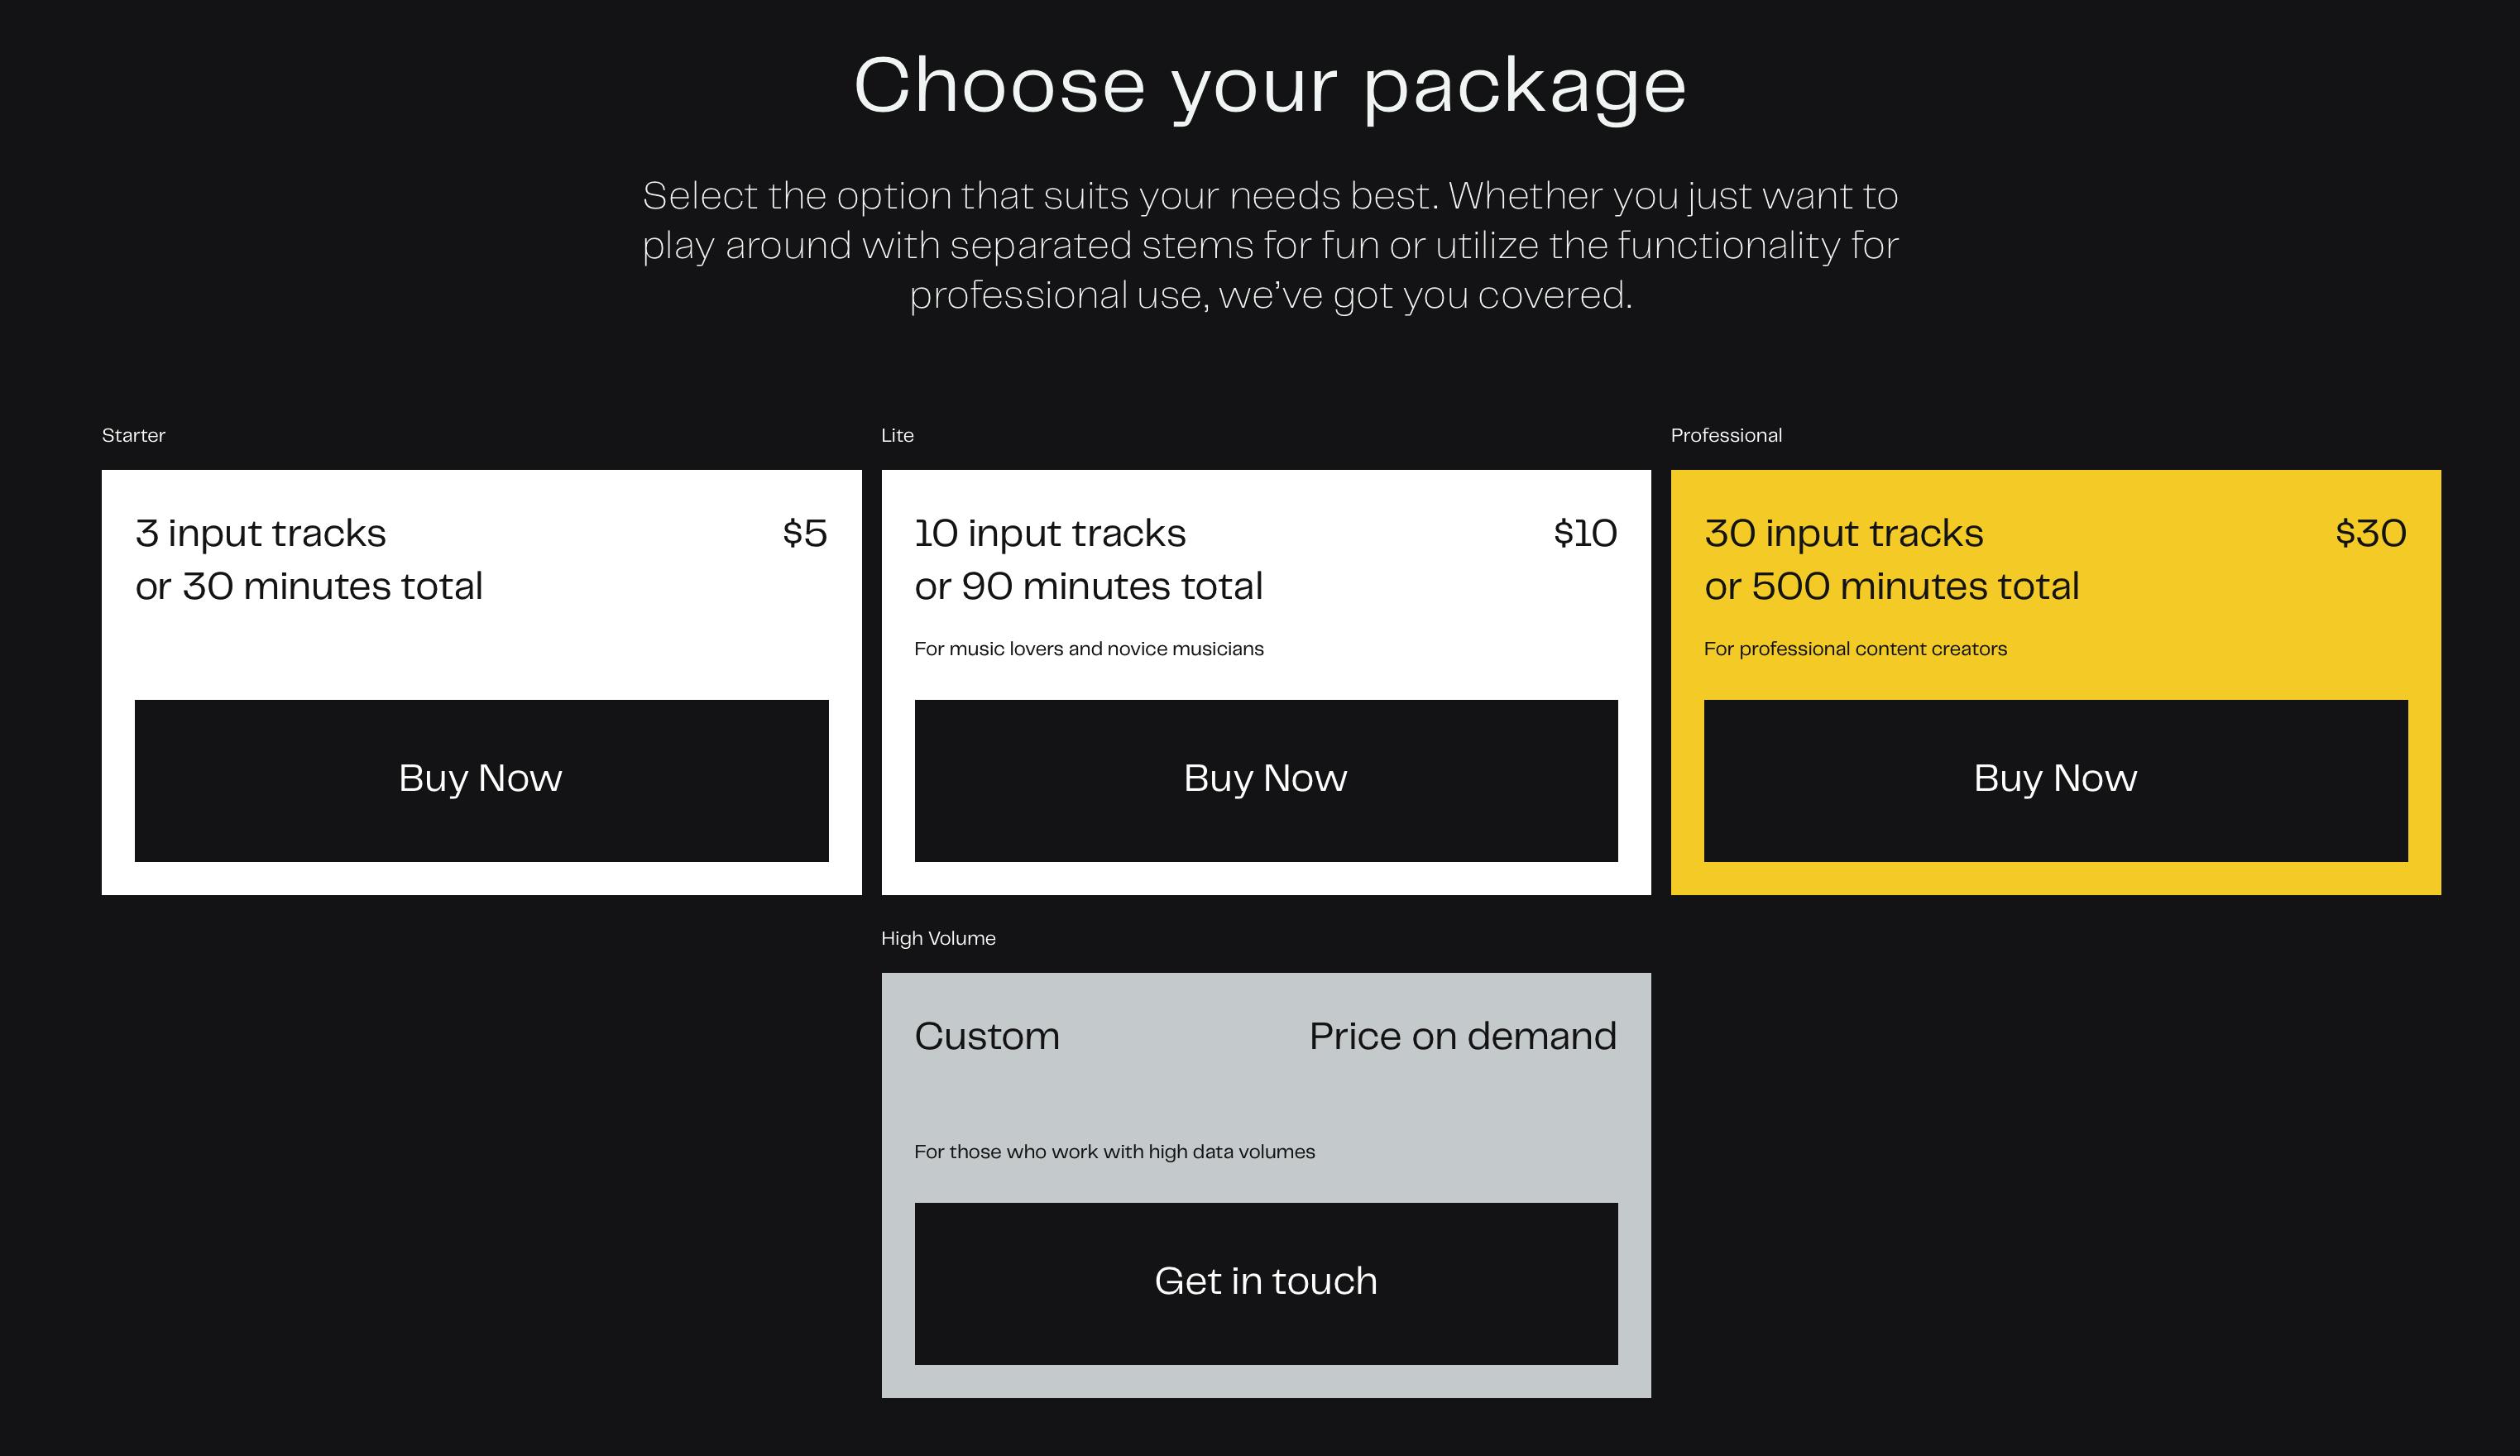Click 'For music lovers and novice musicians' text
The width and height of the screenshot is (2520, 1456).
pyautogui.click(x=1088, y=649)
